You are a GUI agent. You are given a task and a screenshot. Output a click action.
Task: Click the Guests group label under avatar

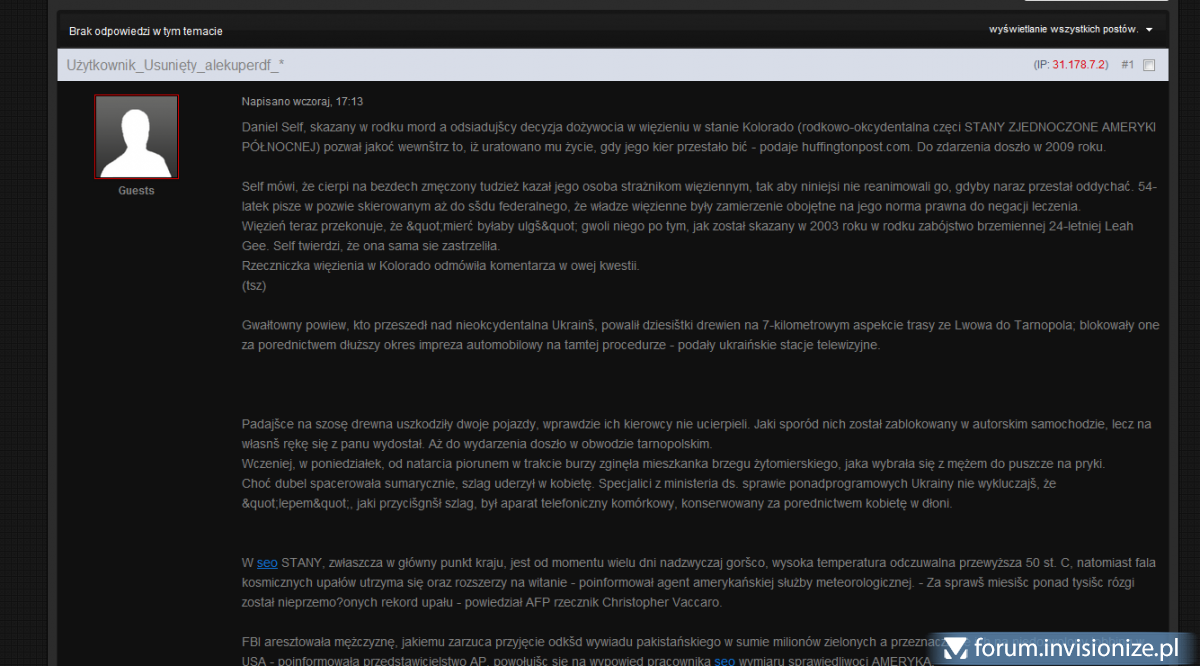[136, 190]
